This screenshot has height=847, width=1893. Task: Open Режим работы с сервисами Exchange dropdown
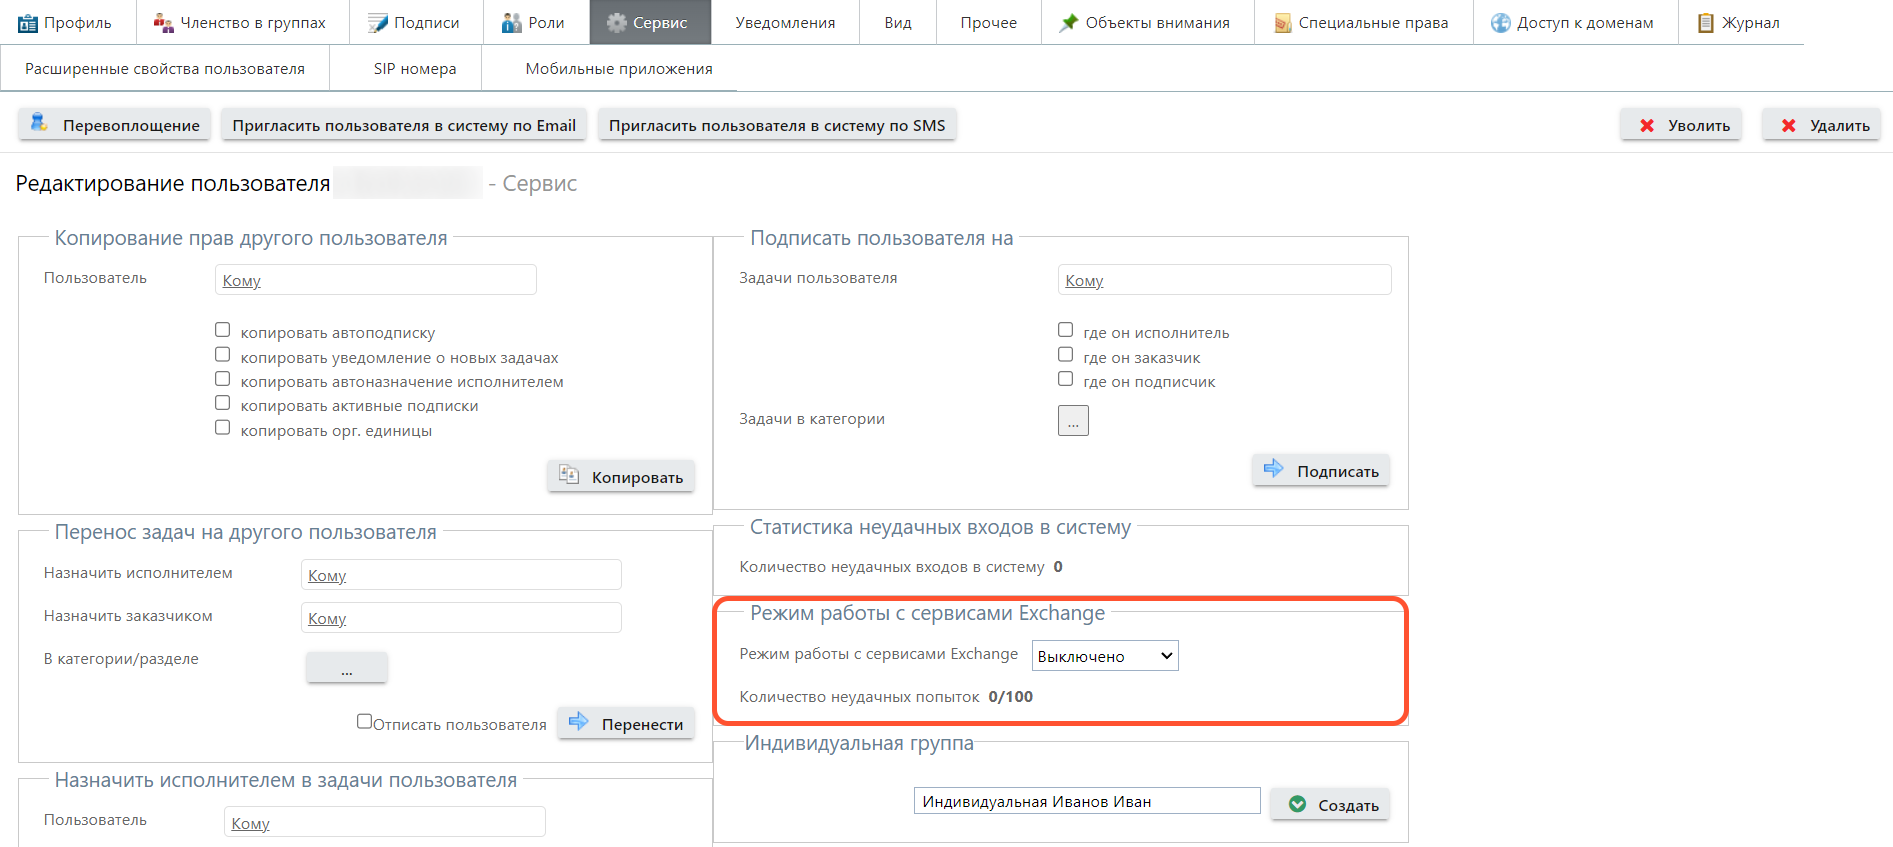tap(1105, 656)
